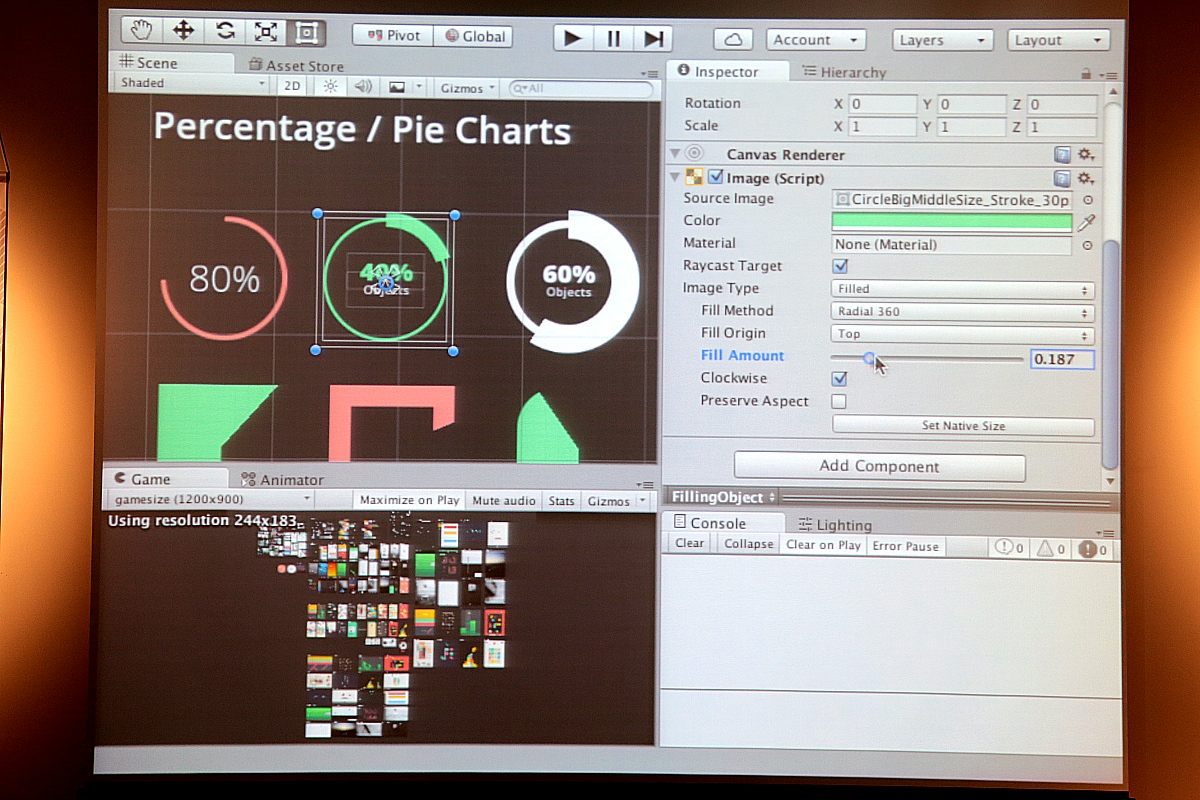Switch to the Hierarchy tab
Viewport: 1200px width, 800px height.
point(843,72)
